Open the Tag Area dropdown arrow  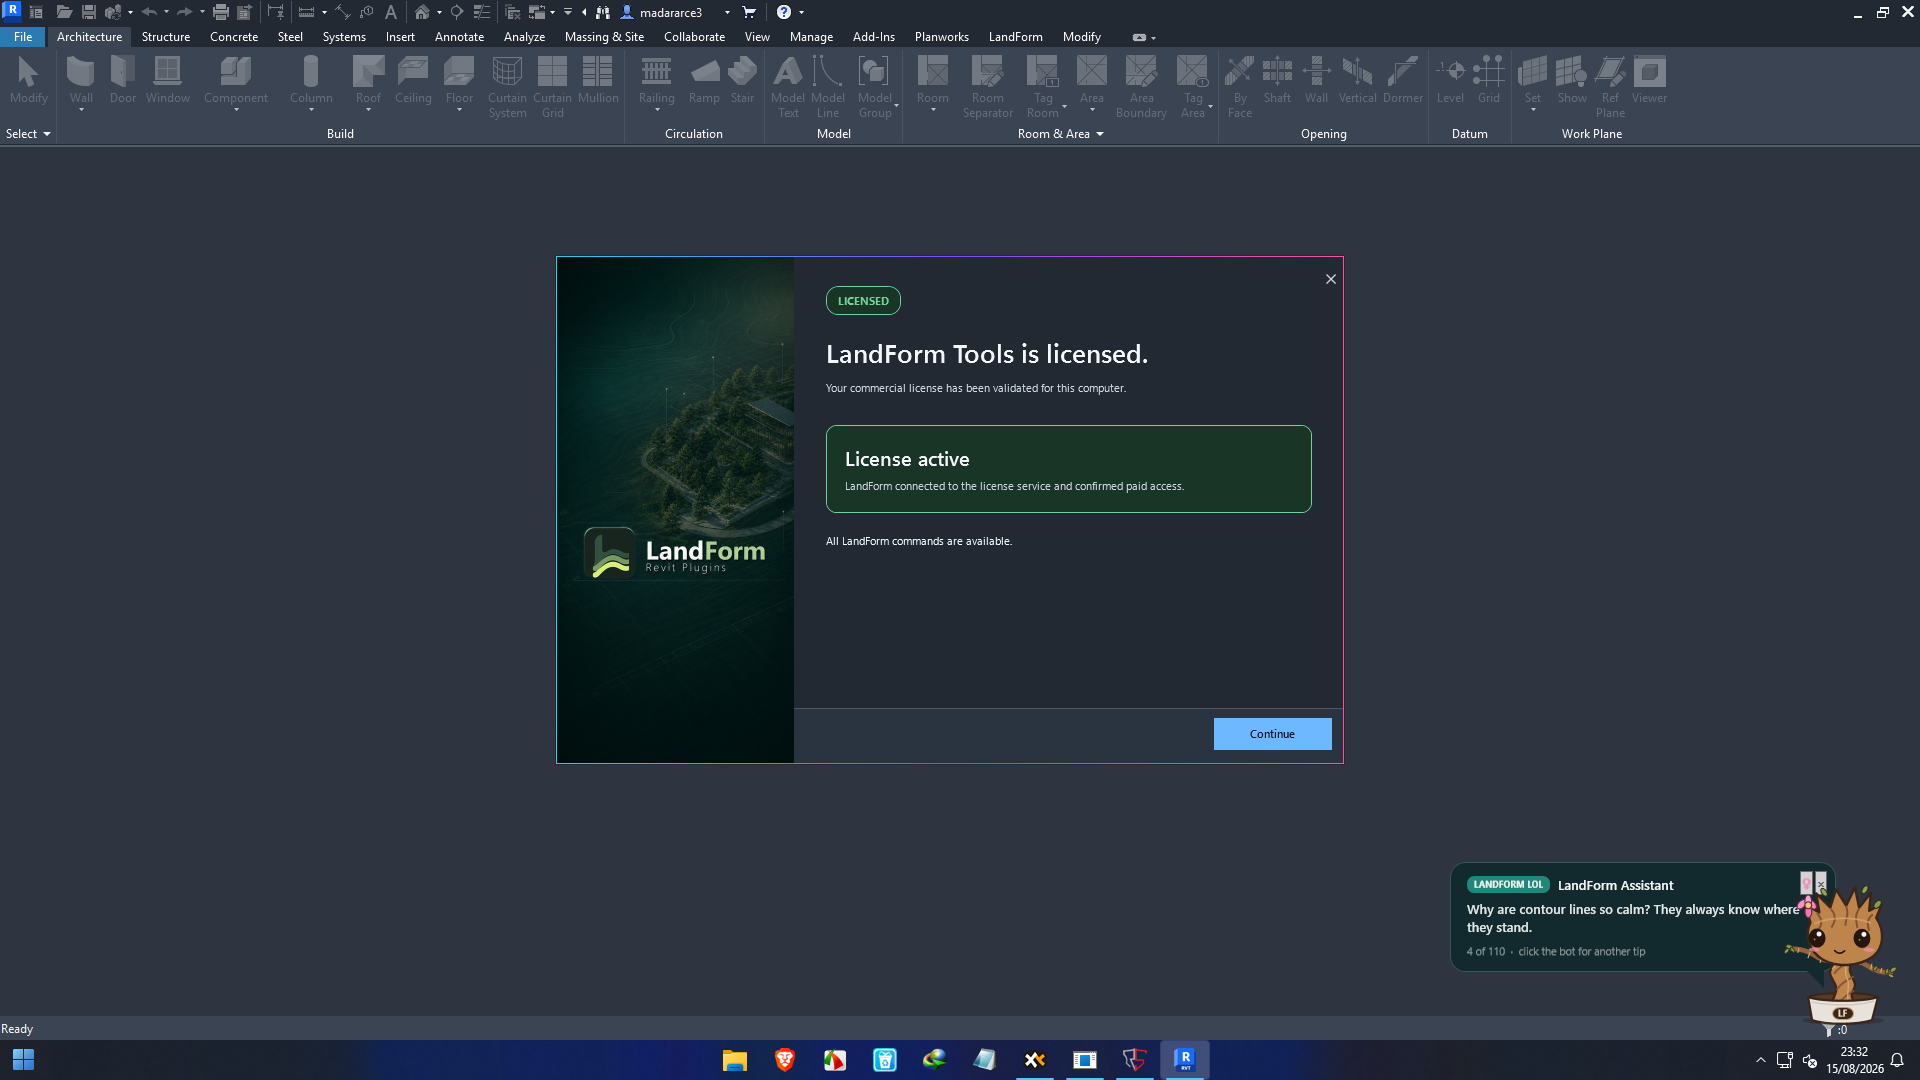click(x=1210, y=106)
